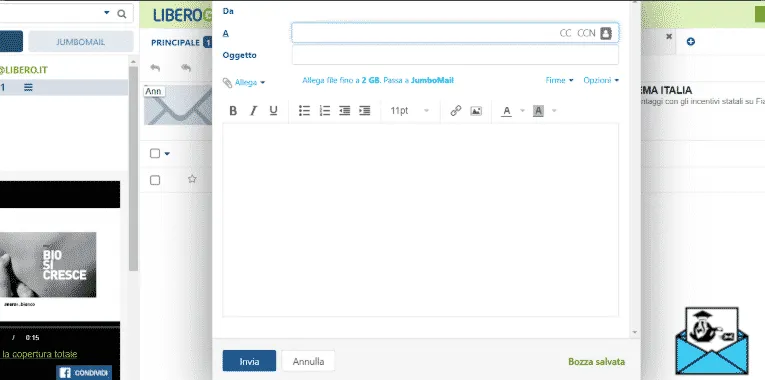Apply text color with the A icon
Image resolution: width=765 pixels, height=380 pixels.
coord(506,111)
